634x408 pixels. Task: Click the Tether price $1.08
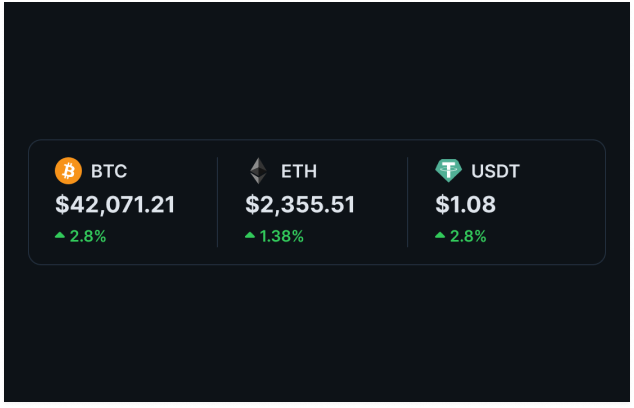click(x=468, y=205)
